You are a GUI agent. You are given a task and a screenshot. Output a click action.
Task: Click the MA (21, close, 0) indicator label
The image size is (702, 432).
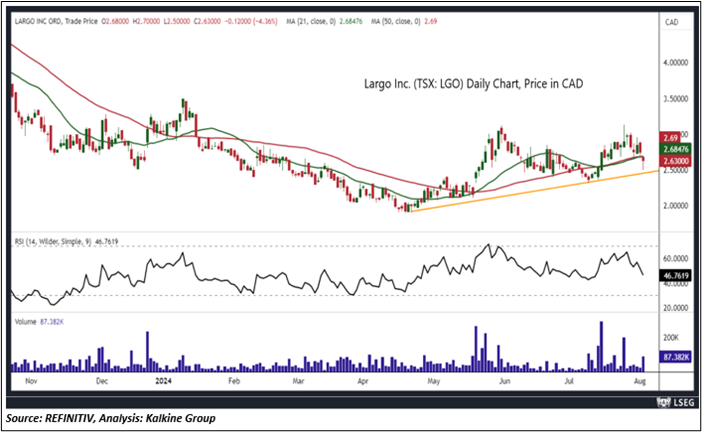coord(311,21)
